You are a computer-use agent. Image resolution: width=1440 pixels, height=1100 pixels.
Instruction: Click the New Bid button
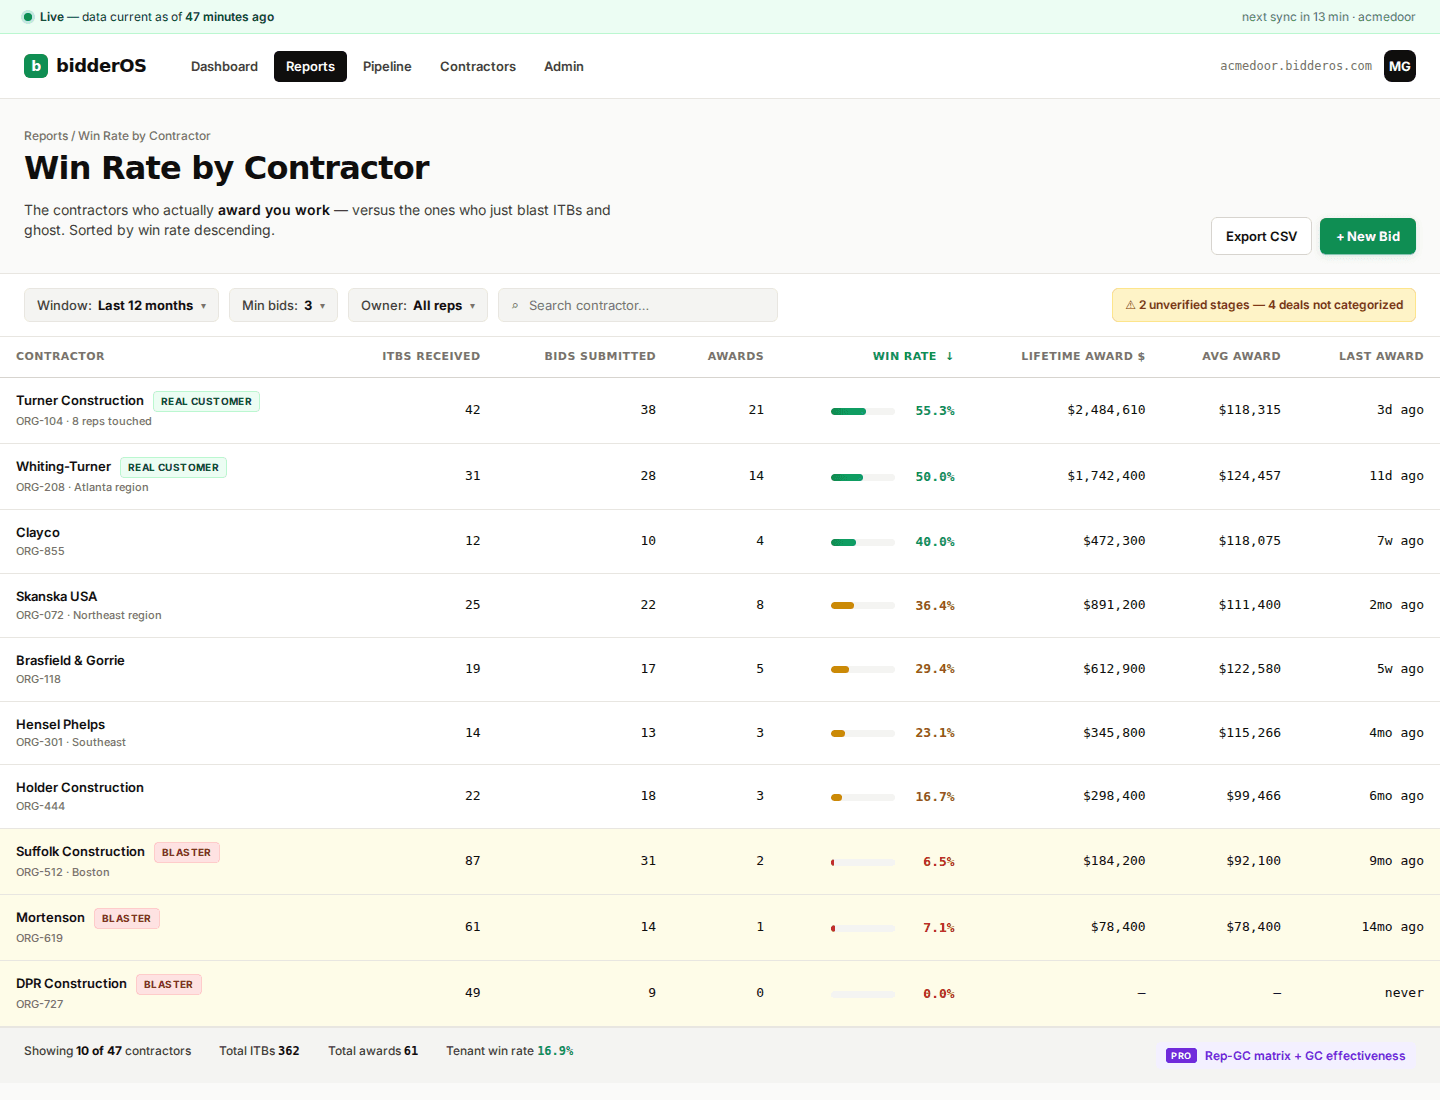point(1368,236)
